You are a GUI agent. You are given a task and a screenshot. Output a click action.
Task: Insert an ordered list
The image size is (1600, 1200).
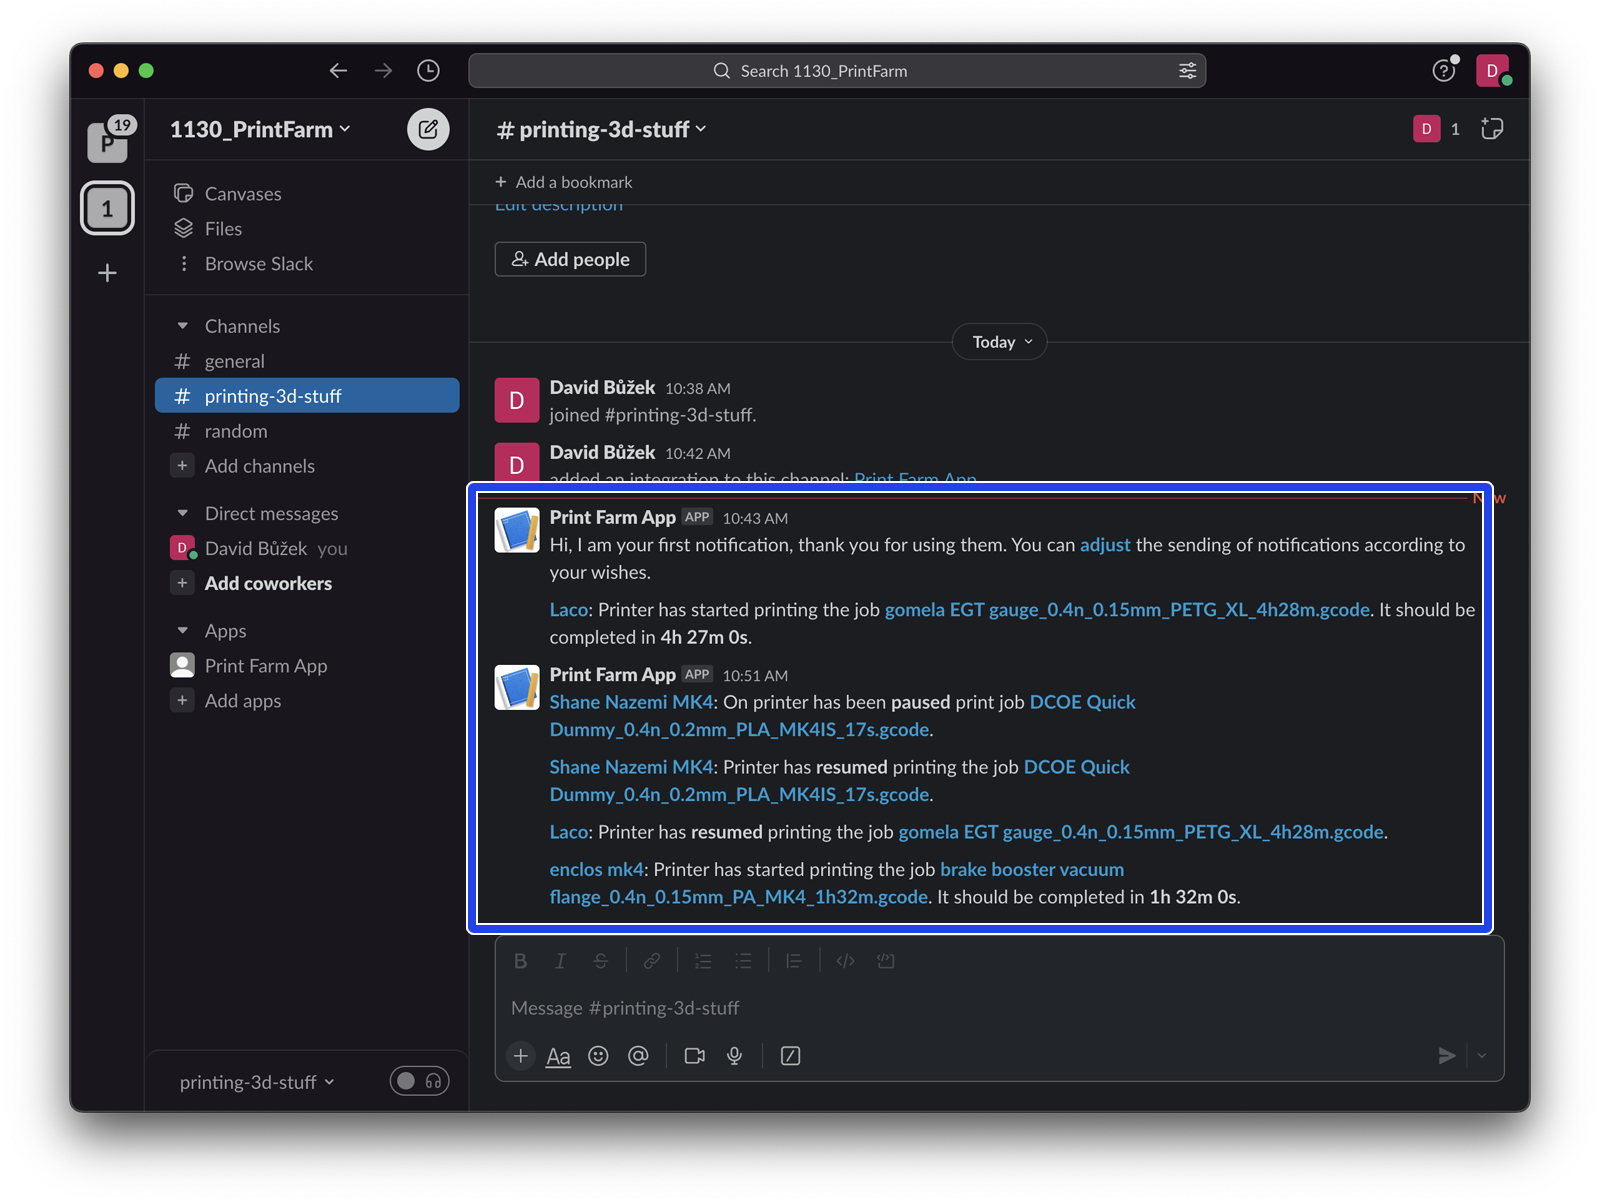[x=703, y=961]
